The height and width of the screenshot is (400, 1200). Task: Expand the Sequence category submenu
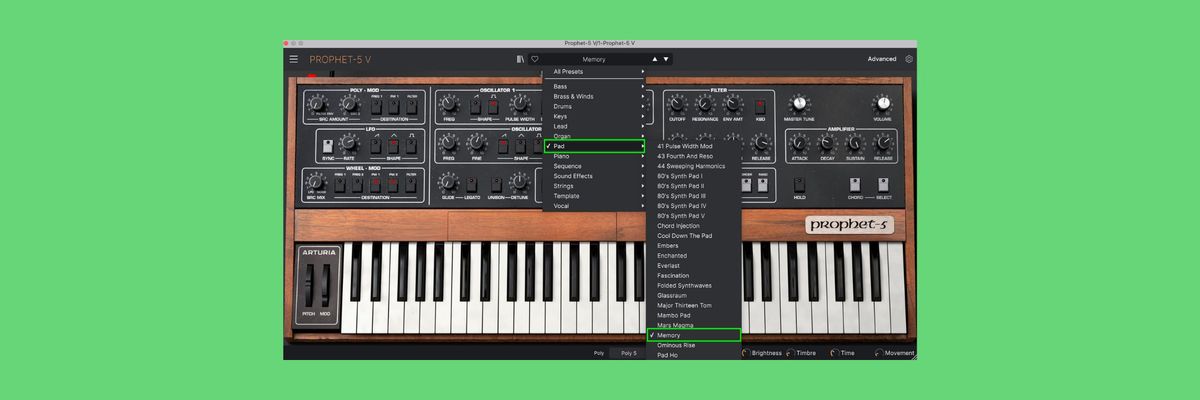click(595, 166)
